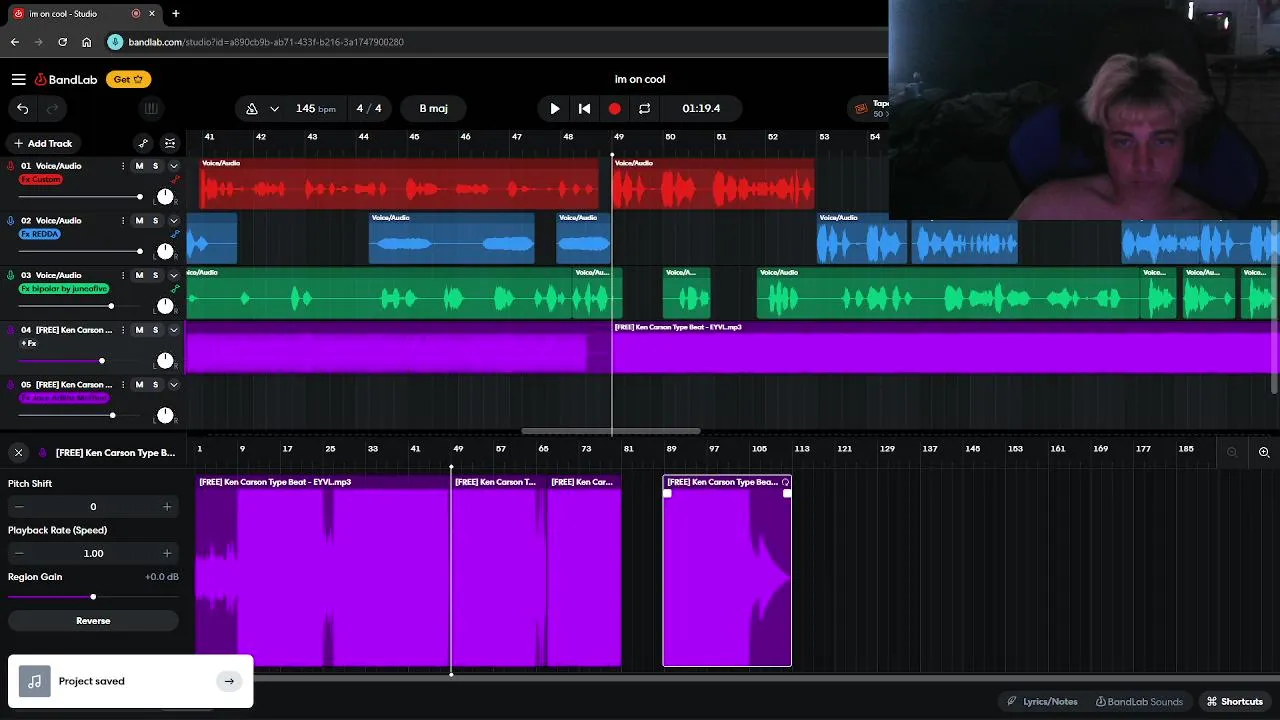Mute track 01 Voice/Audio
Viewport: 1280px width, 720px height.
[x=139, y=166]
